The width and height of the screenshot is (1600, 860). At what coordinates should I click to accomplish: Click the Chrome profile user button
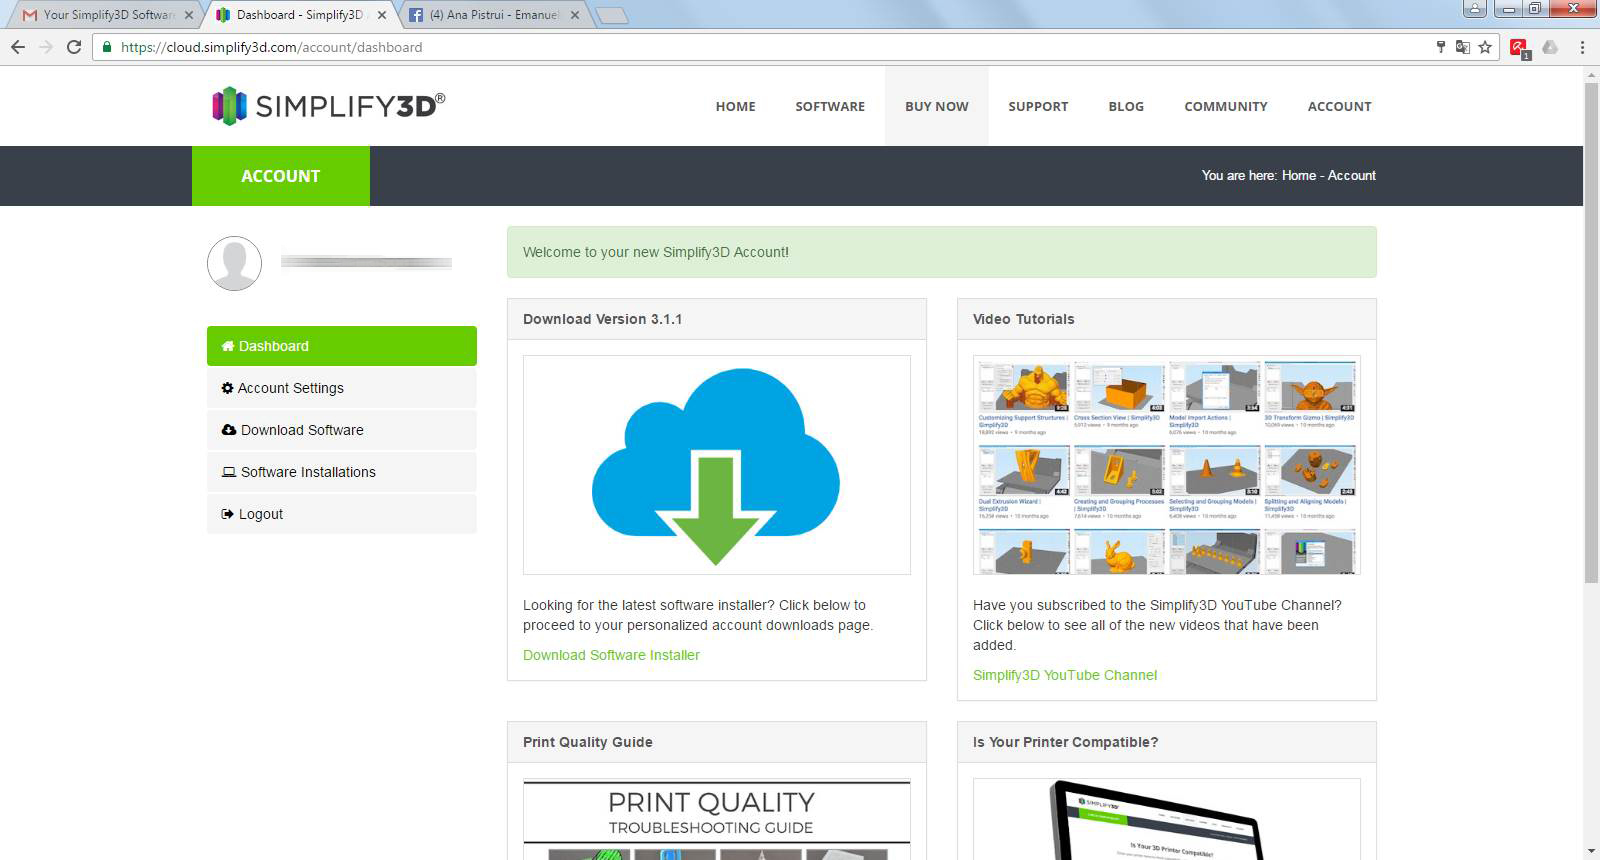1474,9
